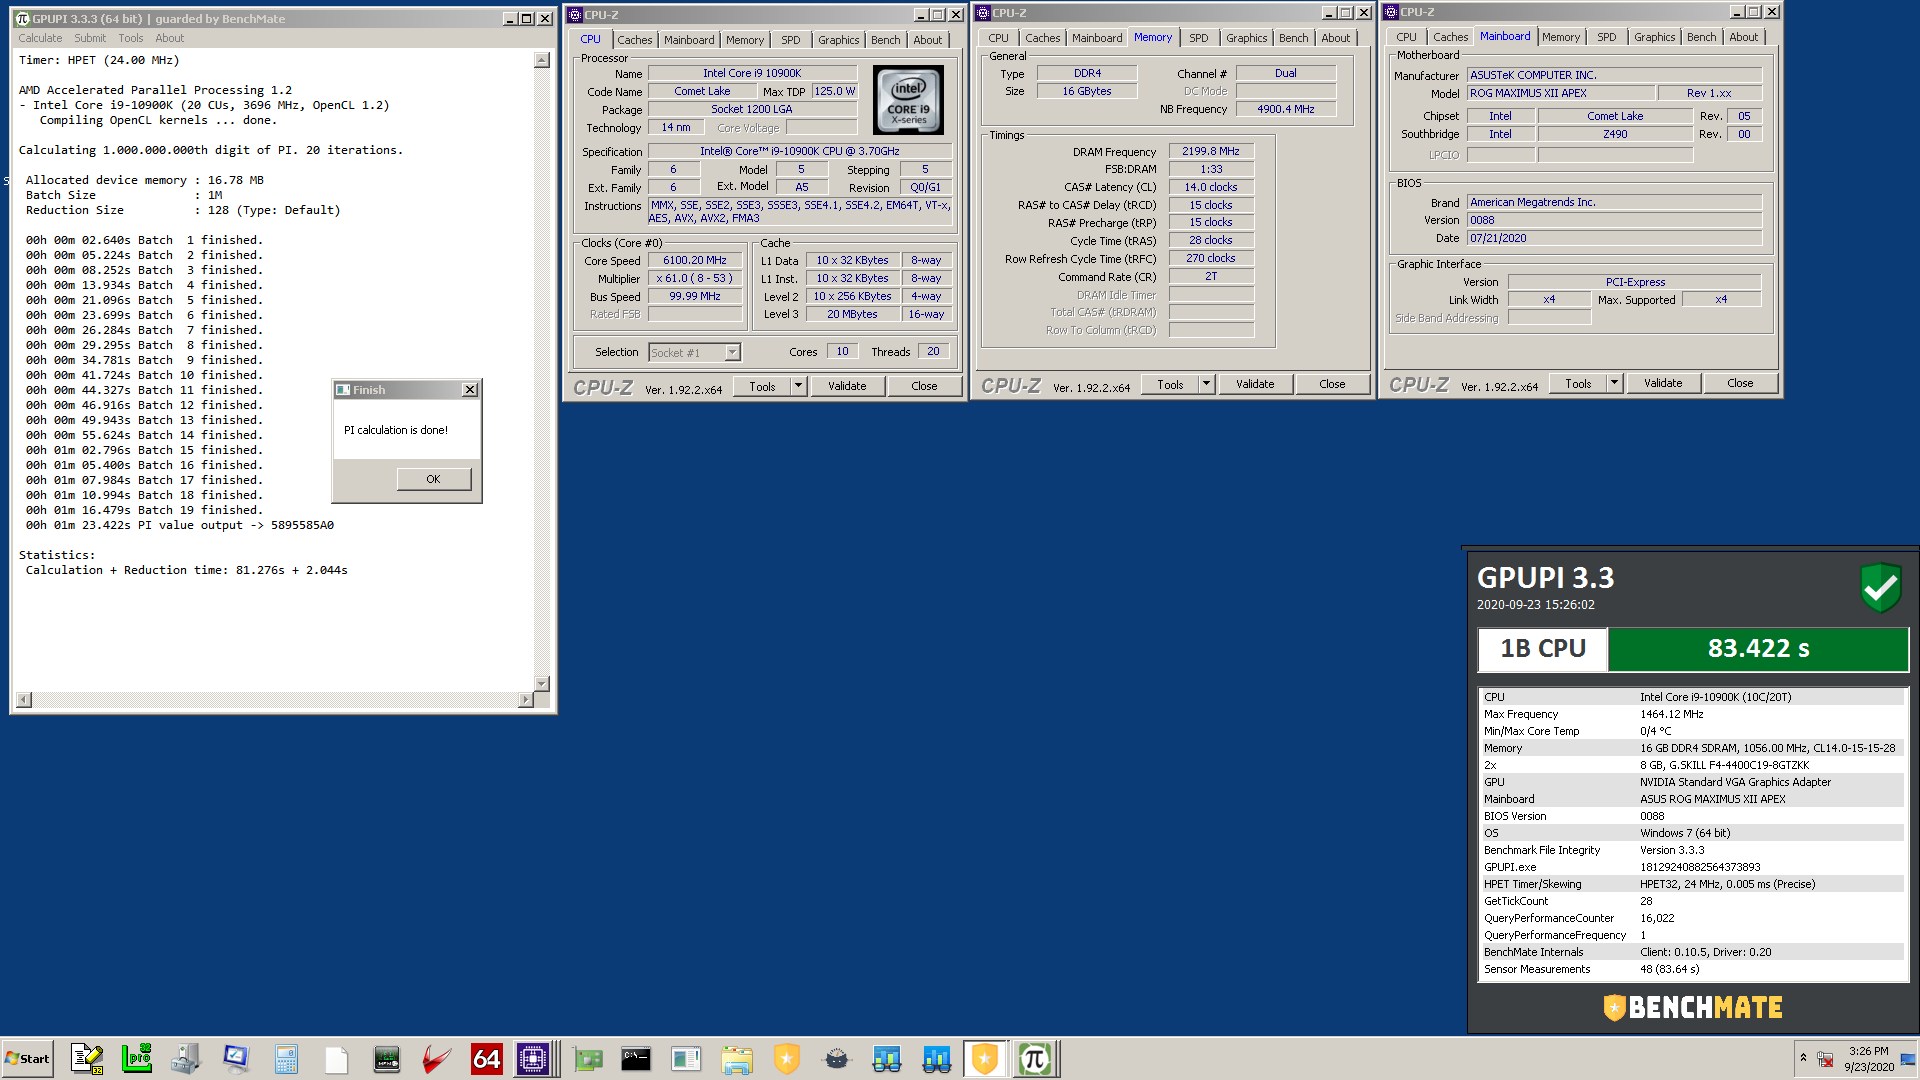Click the red bird taskbar icon
This screenshot has width=1920, height=1080.
[x=436, y=1058]
